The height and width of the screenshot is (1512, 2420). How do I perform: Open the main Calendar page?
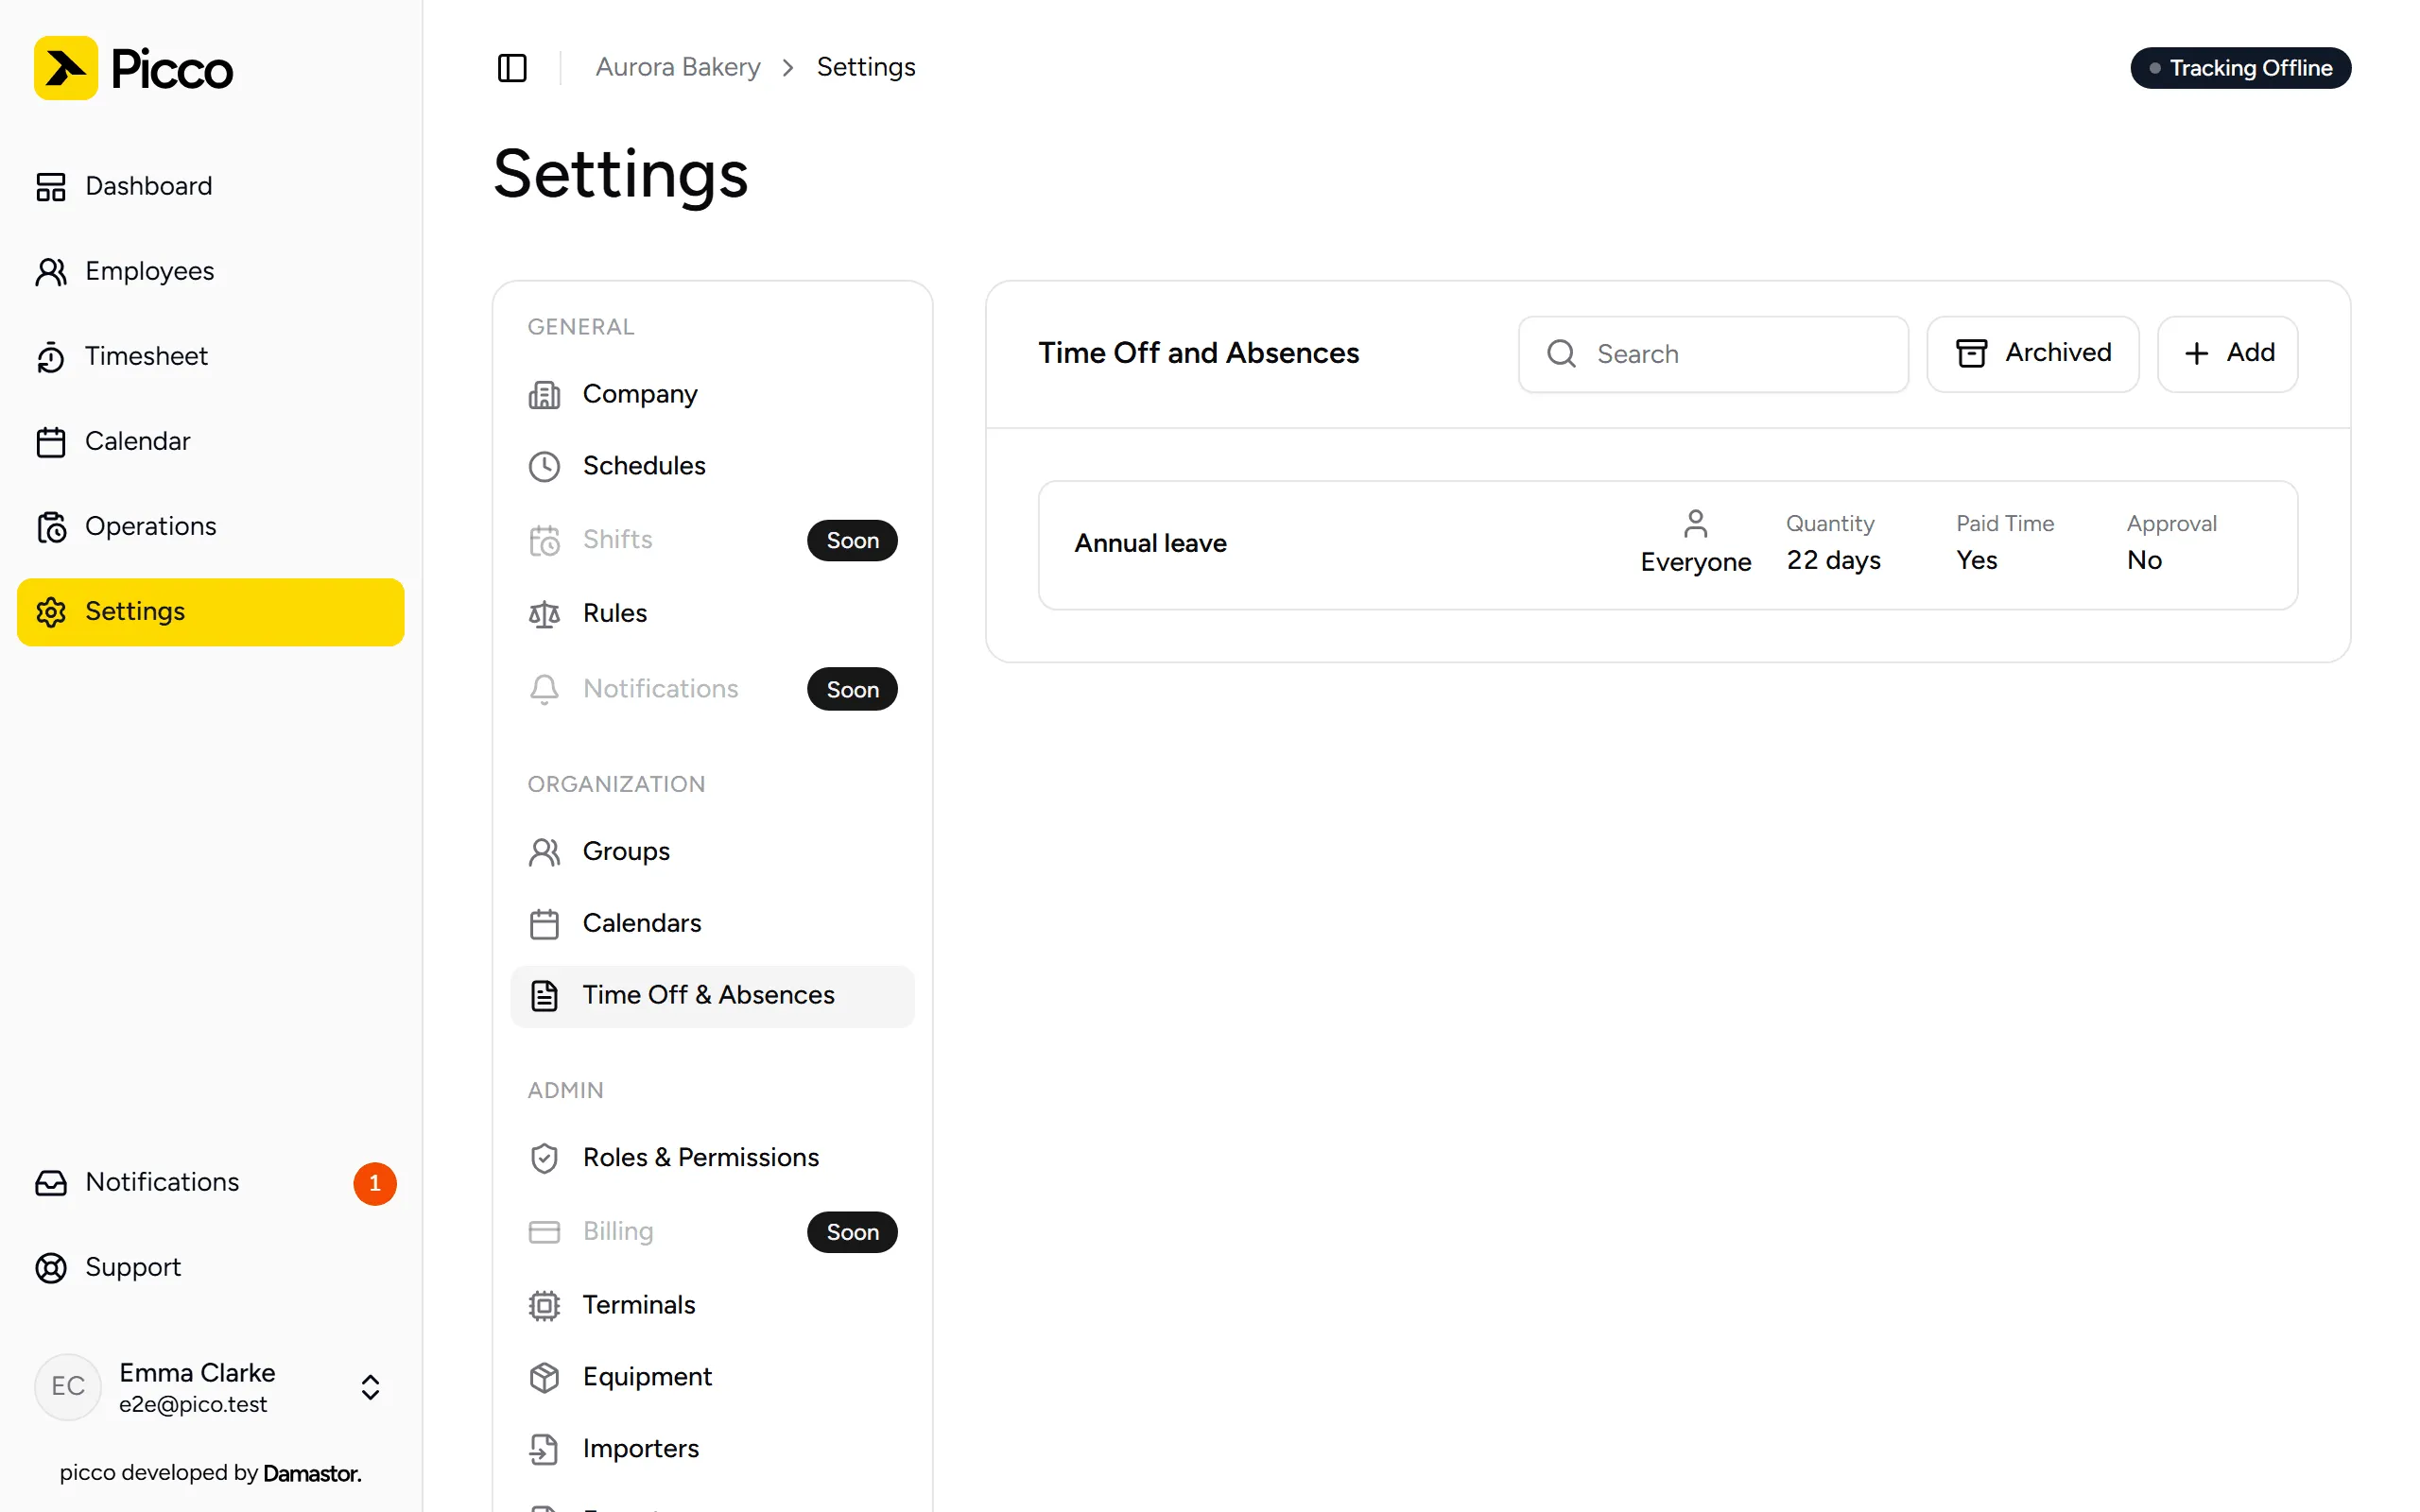coord(210,441)
